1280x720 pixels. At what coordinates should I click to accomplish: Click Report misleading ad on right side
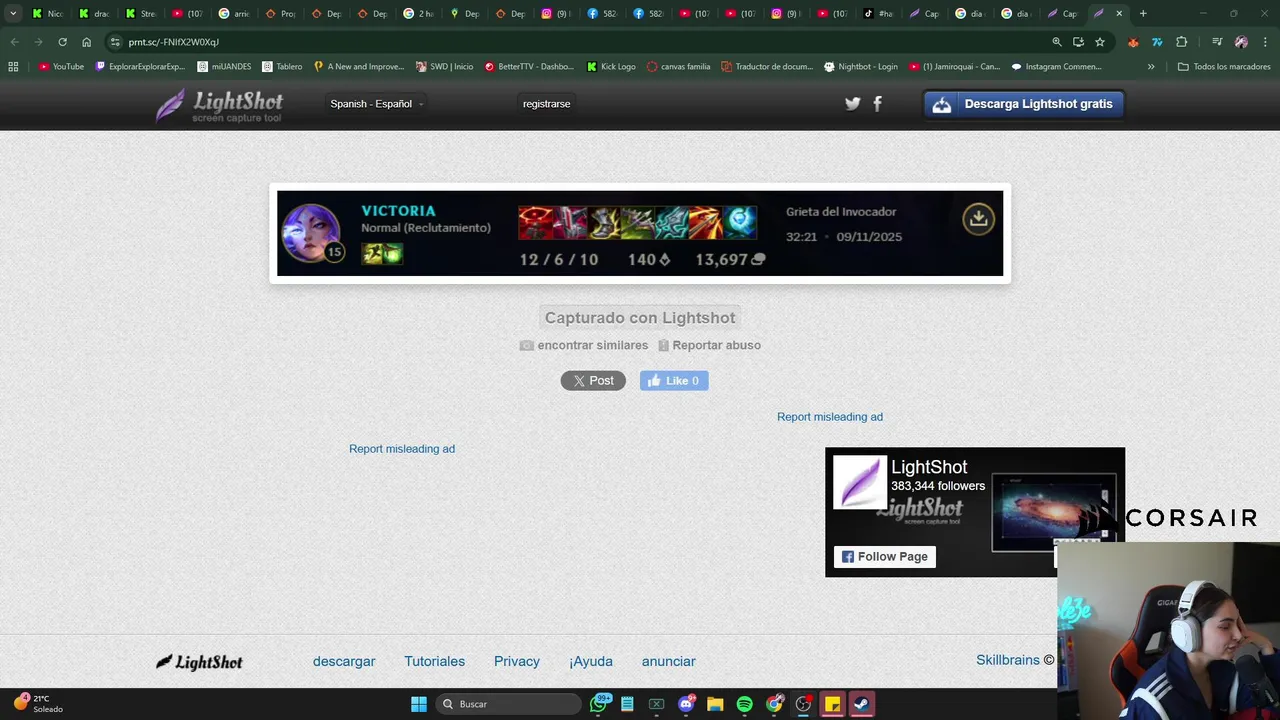pos(830,417)
